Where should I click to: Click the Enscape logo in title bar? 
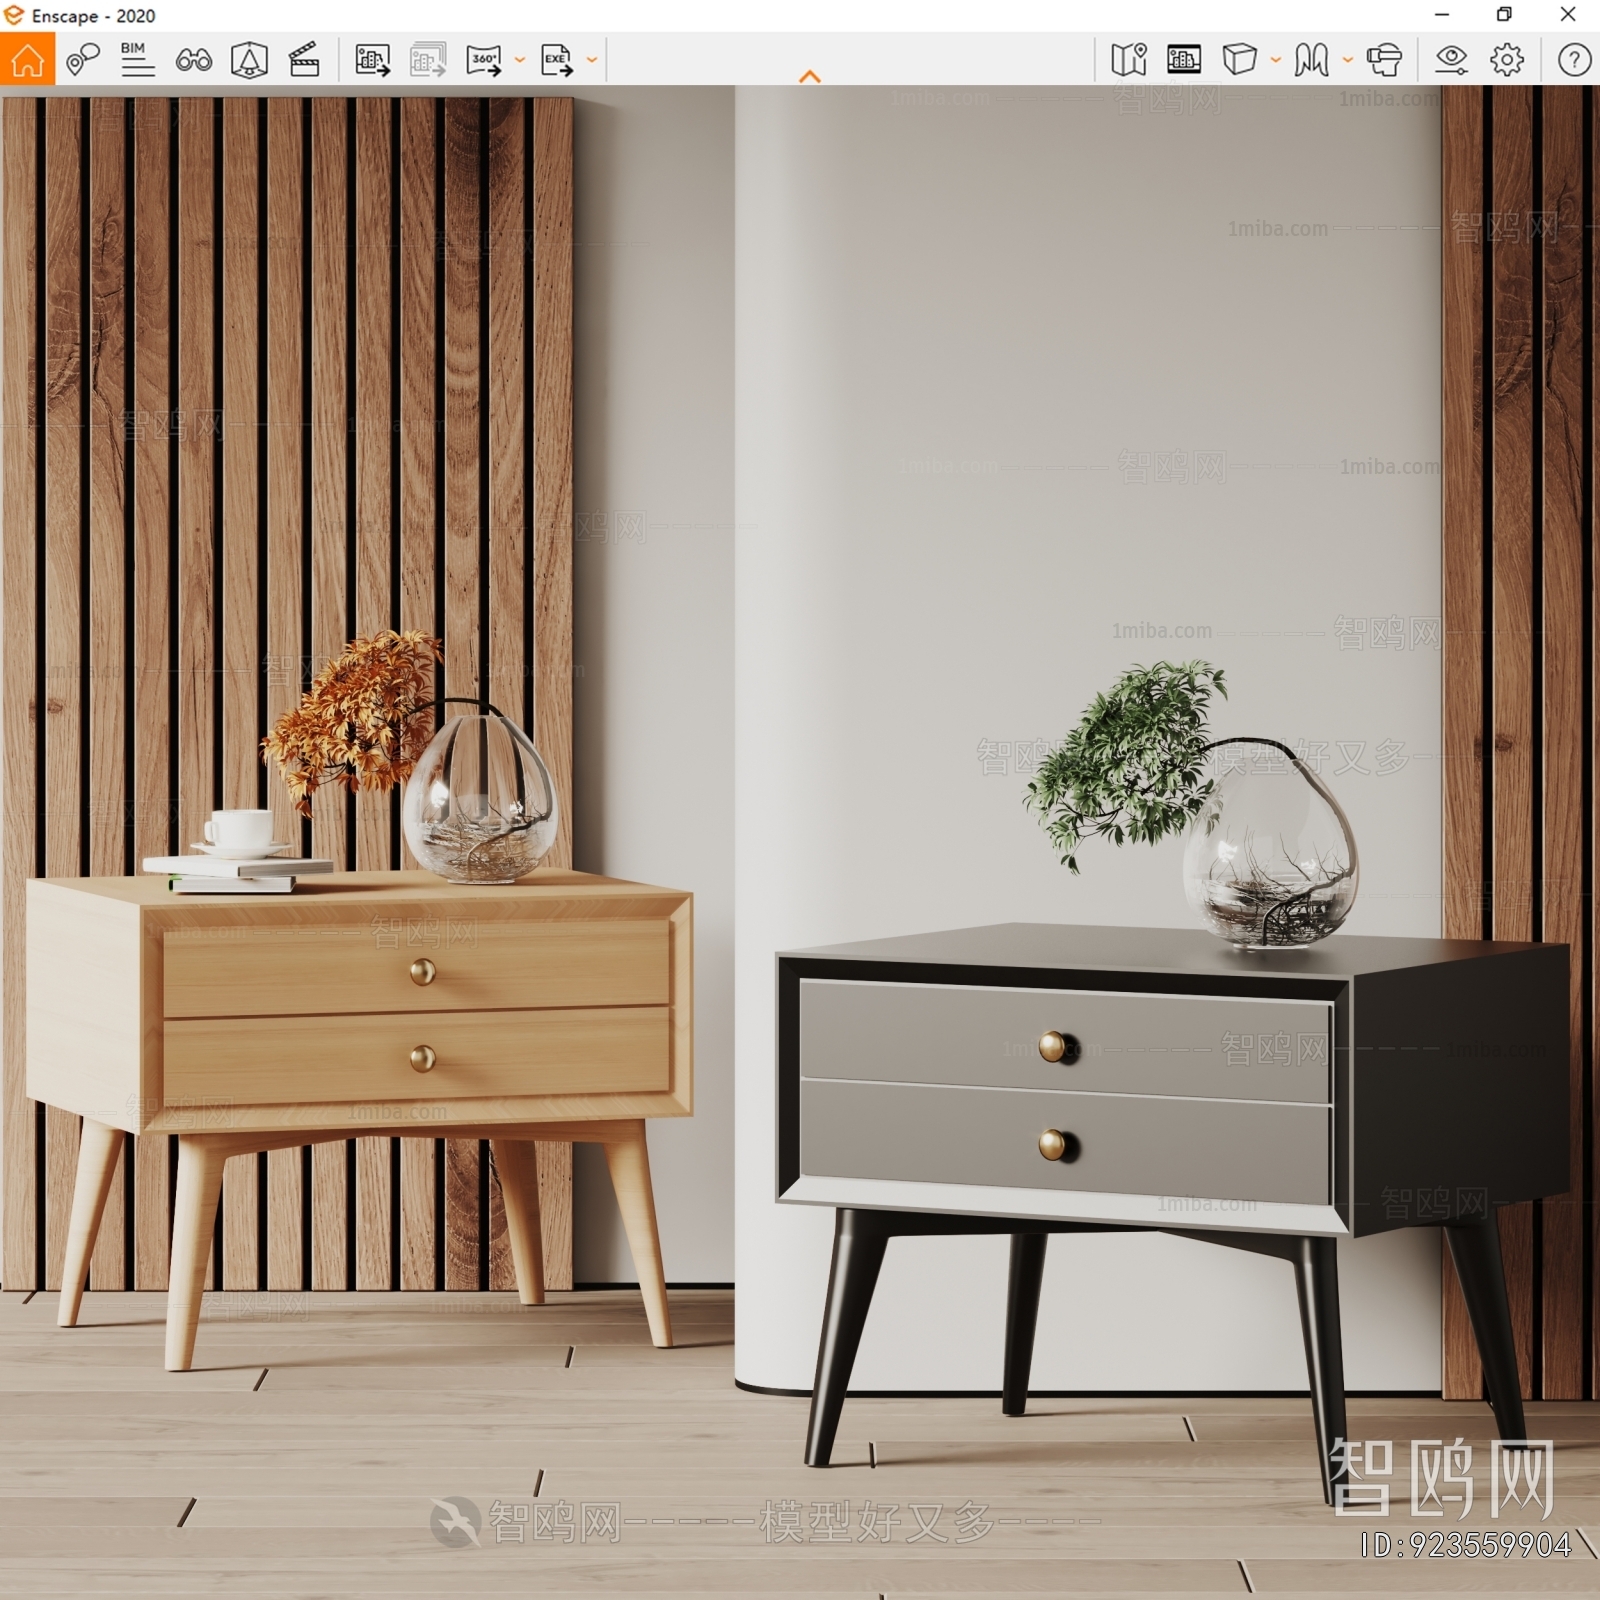coord(14,15)
